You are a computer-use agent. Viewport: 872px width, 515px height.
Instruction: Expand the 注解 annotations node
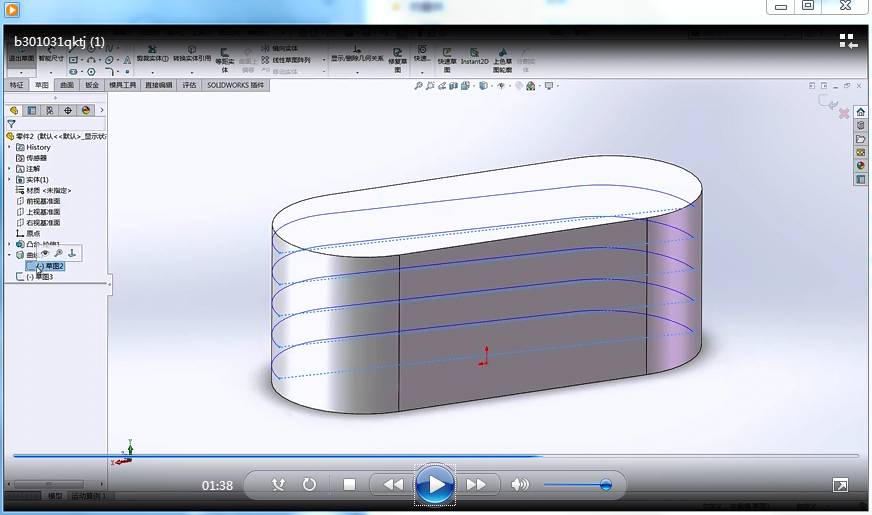pos(9,168)
